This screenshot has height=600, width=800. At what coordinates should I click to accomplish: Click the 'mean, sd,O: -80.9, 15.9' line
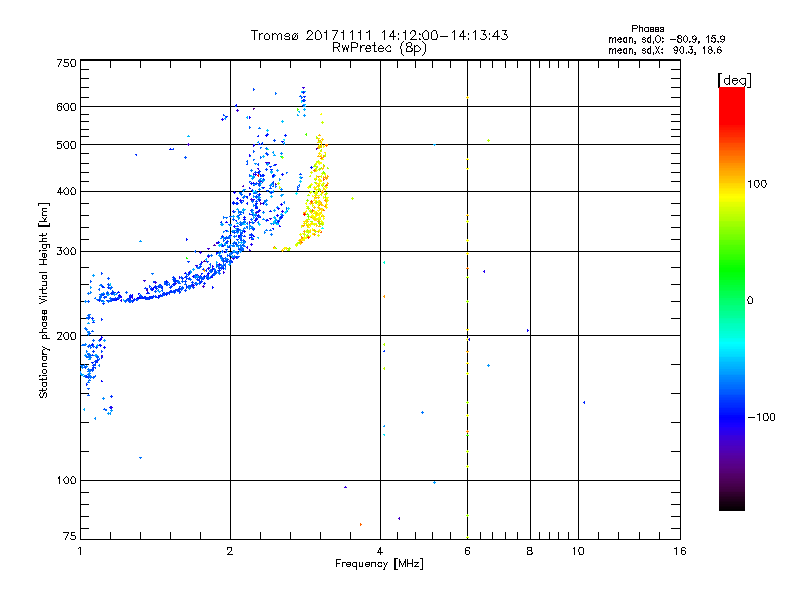click(x=666, y=39)
